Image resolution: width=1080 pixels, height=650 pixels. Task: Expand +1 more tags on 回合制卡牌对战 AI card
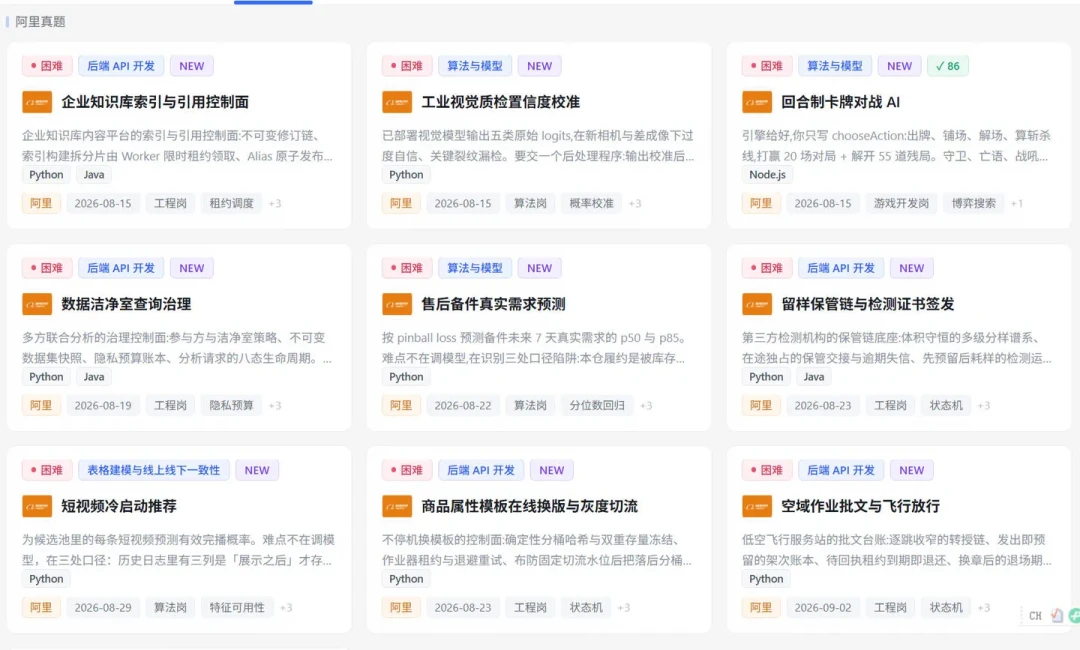[x=1017, y=203]
